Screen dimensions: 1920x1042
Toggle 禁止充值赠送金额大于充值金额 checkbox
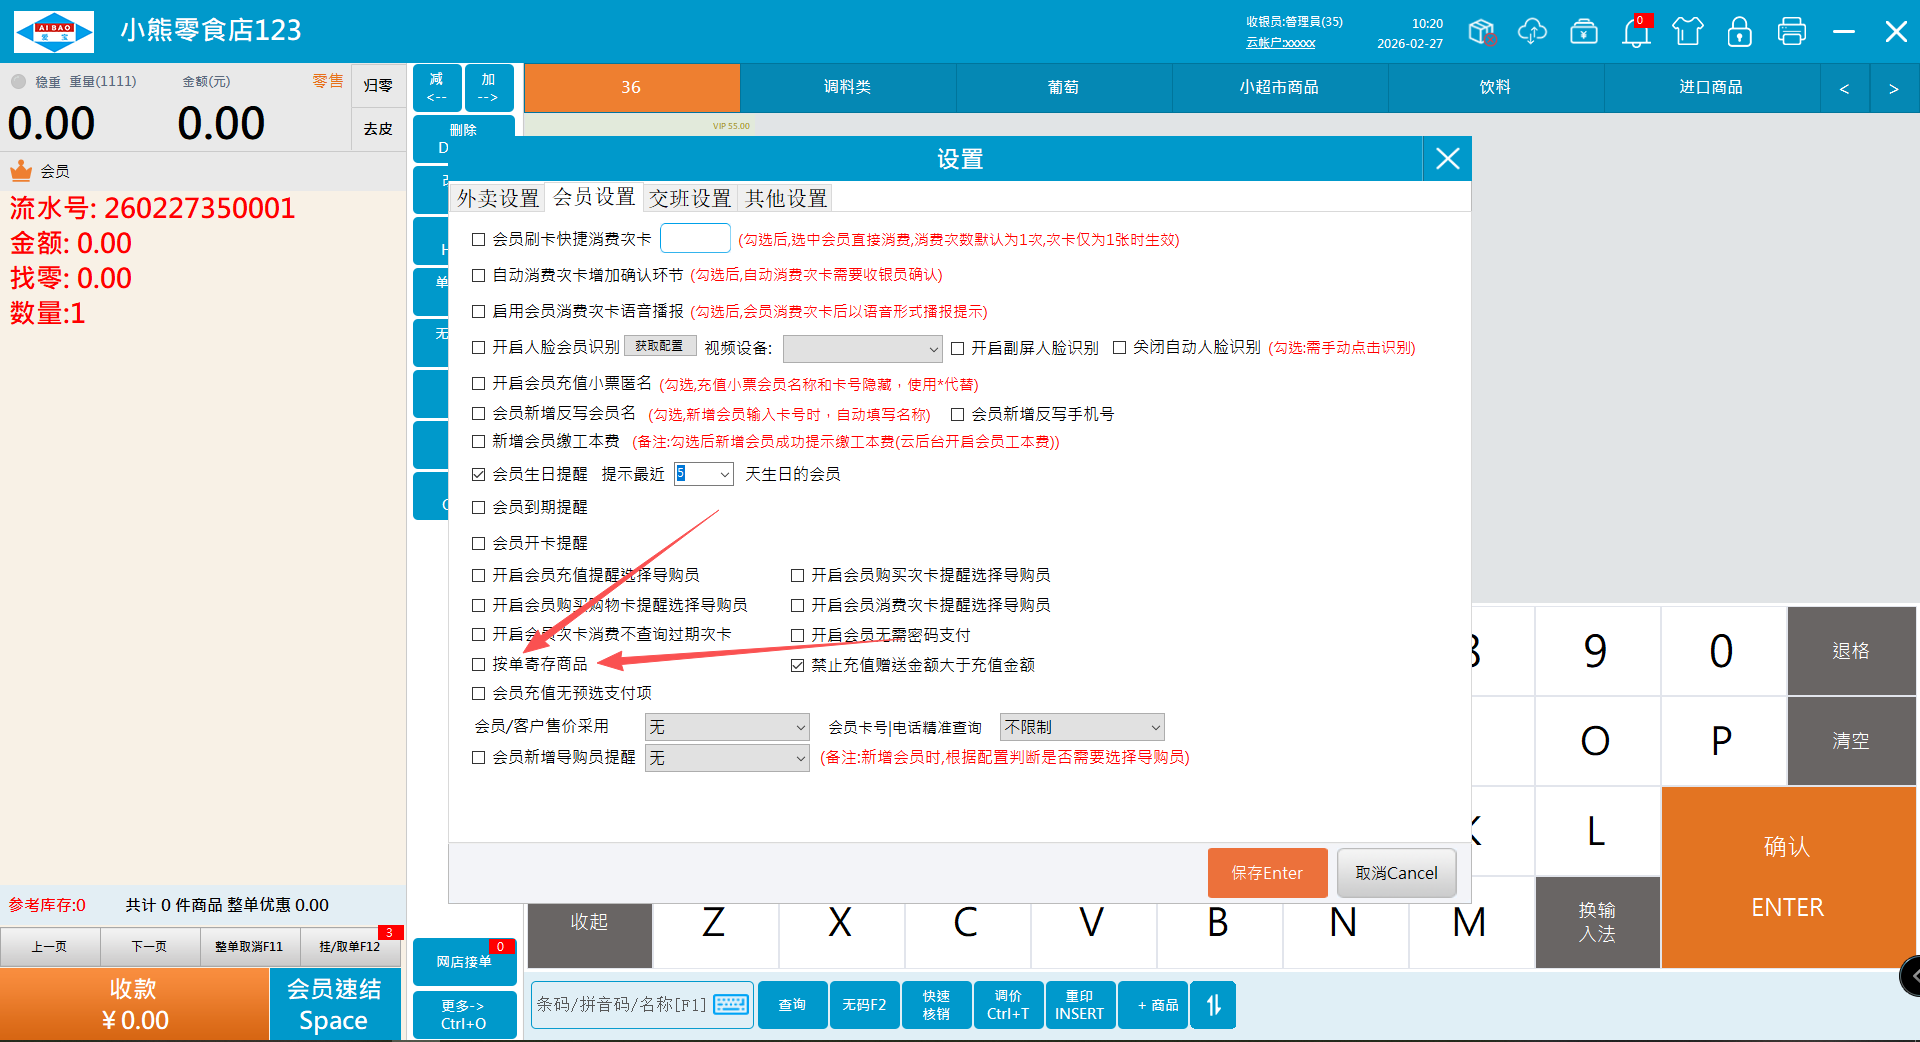[798, 665]
